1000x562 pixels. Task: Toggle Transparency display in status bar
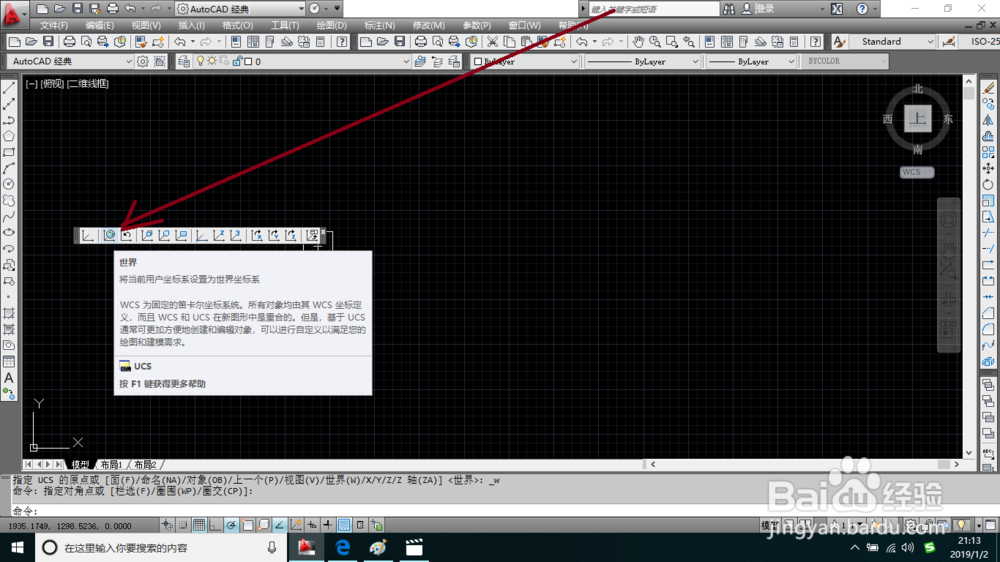click(x=344, y=525)
